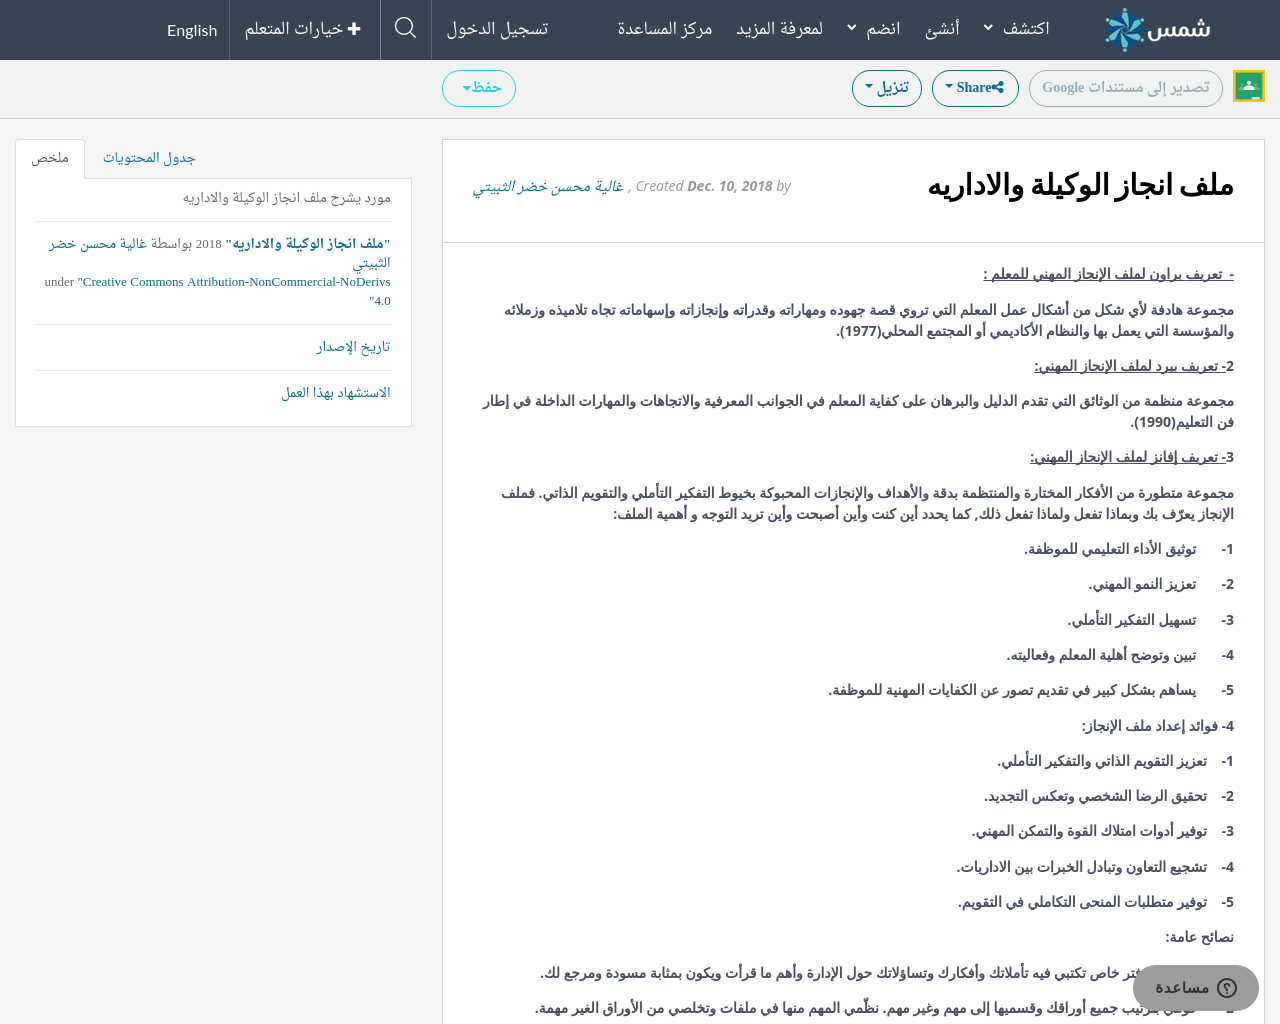This screenshot has width=1280, height=1024.
Task: Open the تنزيل download dropdown
Action: [x=886, y=88]
